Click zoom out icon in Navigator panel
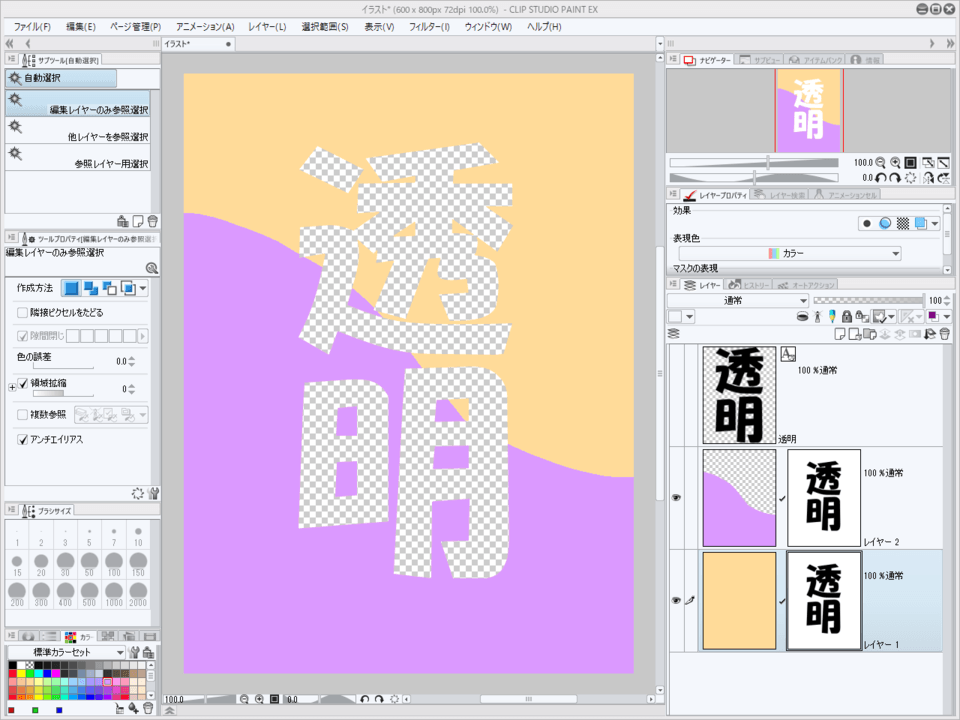 [x=880, y=162]
